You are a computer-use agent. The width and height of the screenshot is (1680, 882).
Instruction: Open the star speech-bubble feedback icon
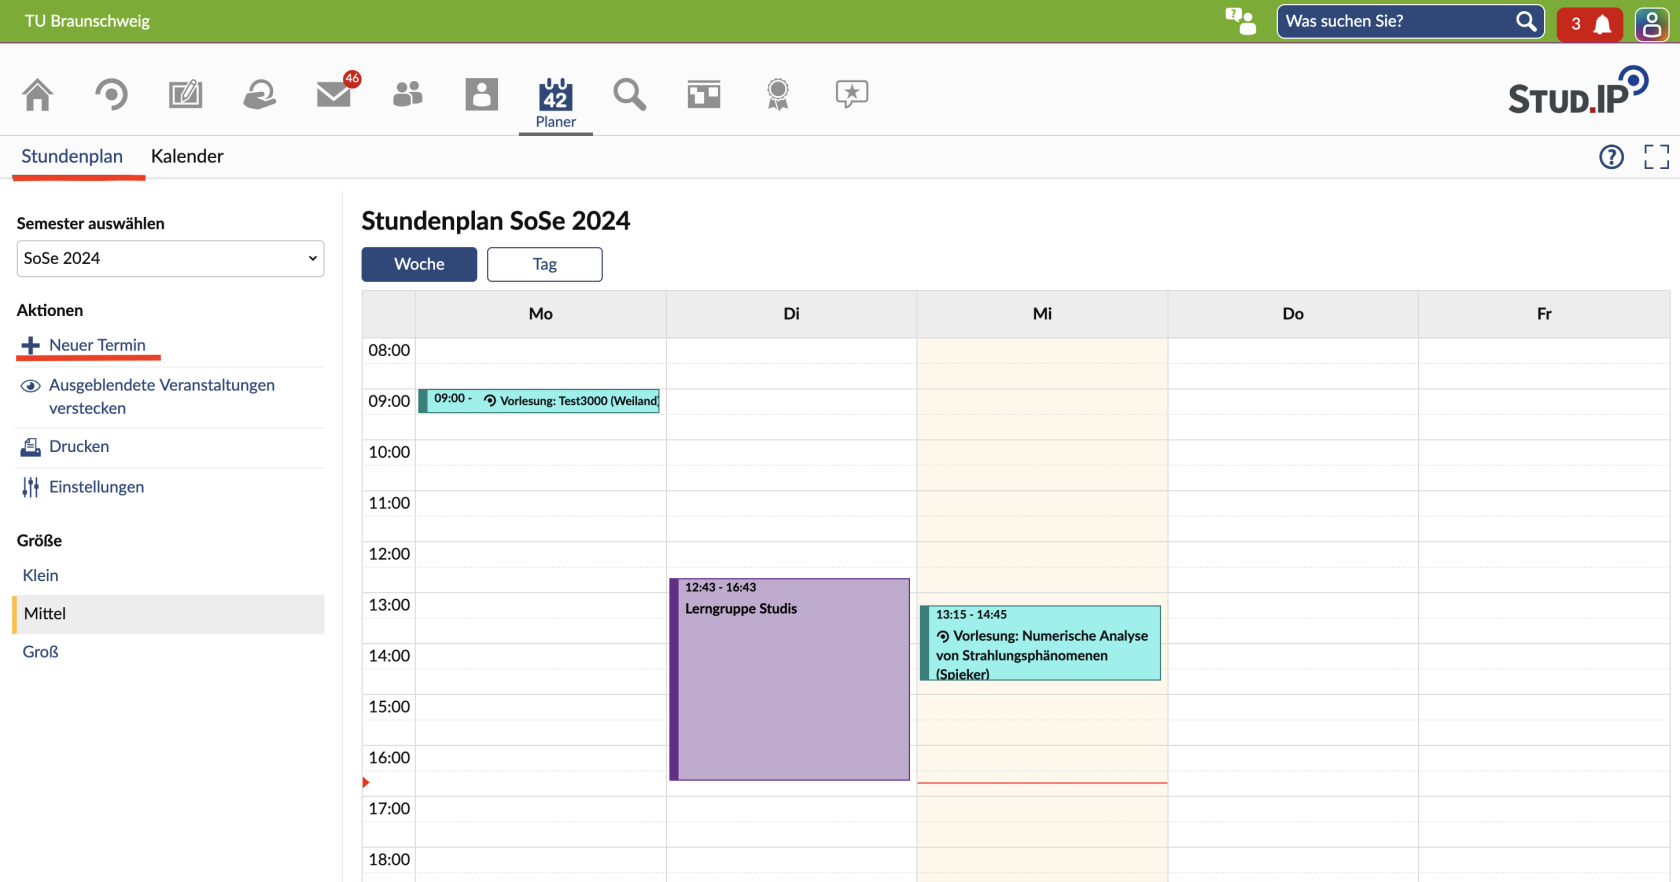[x=852, y=95]
